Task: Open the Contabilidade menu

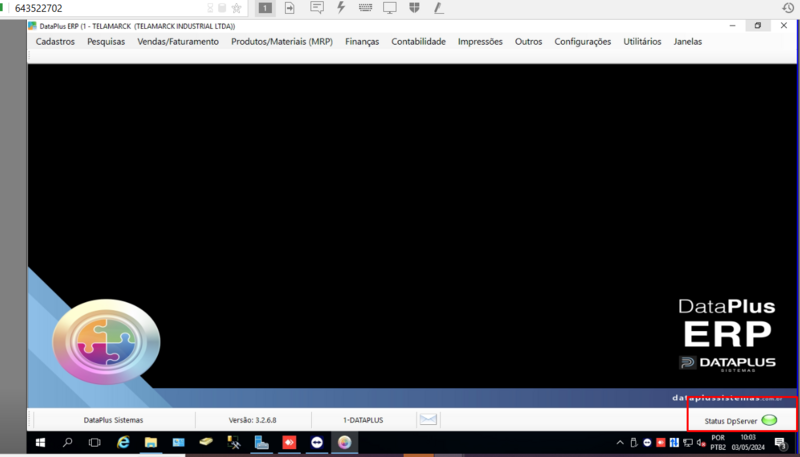Action: click(418, 42)
